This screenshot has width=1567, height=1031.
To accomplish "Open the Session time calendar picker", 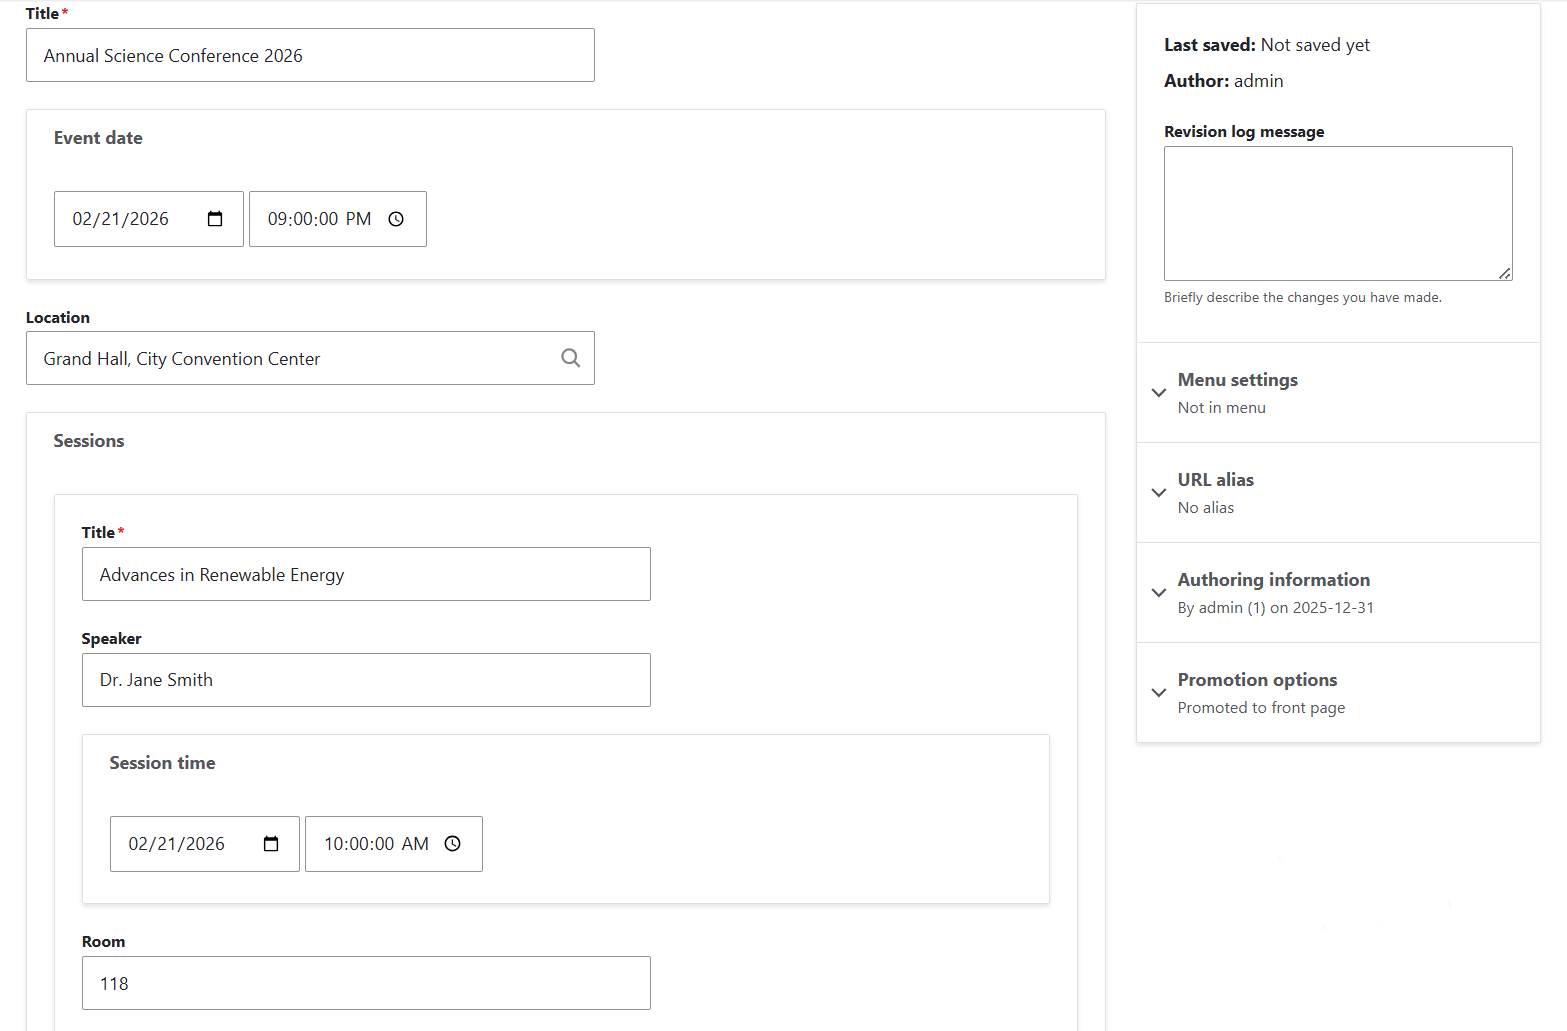I will point(271,844).
